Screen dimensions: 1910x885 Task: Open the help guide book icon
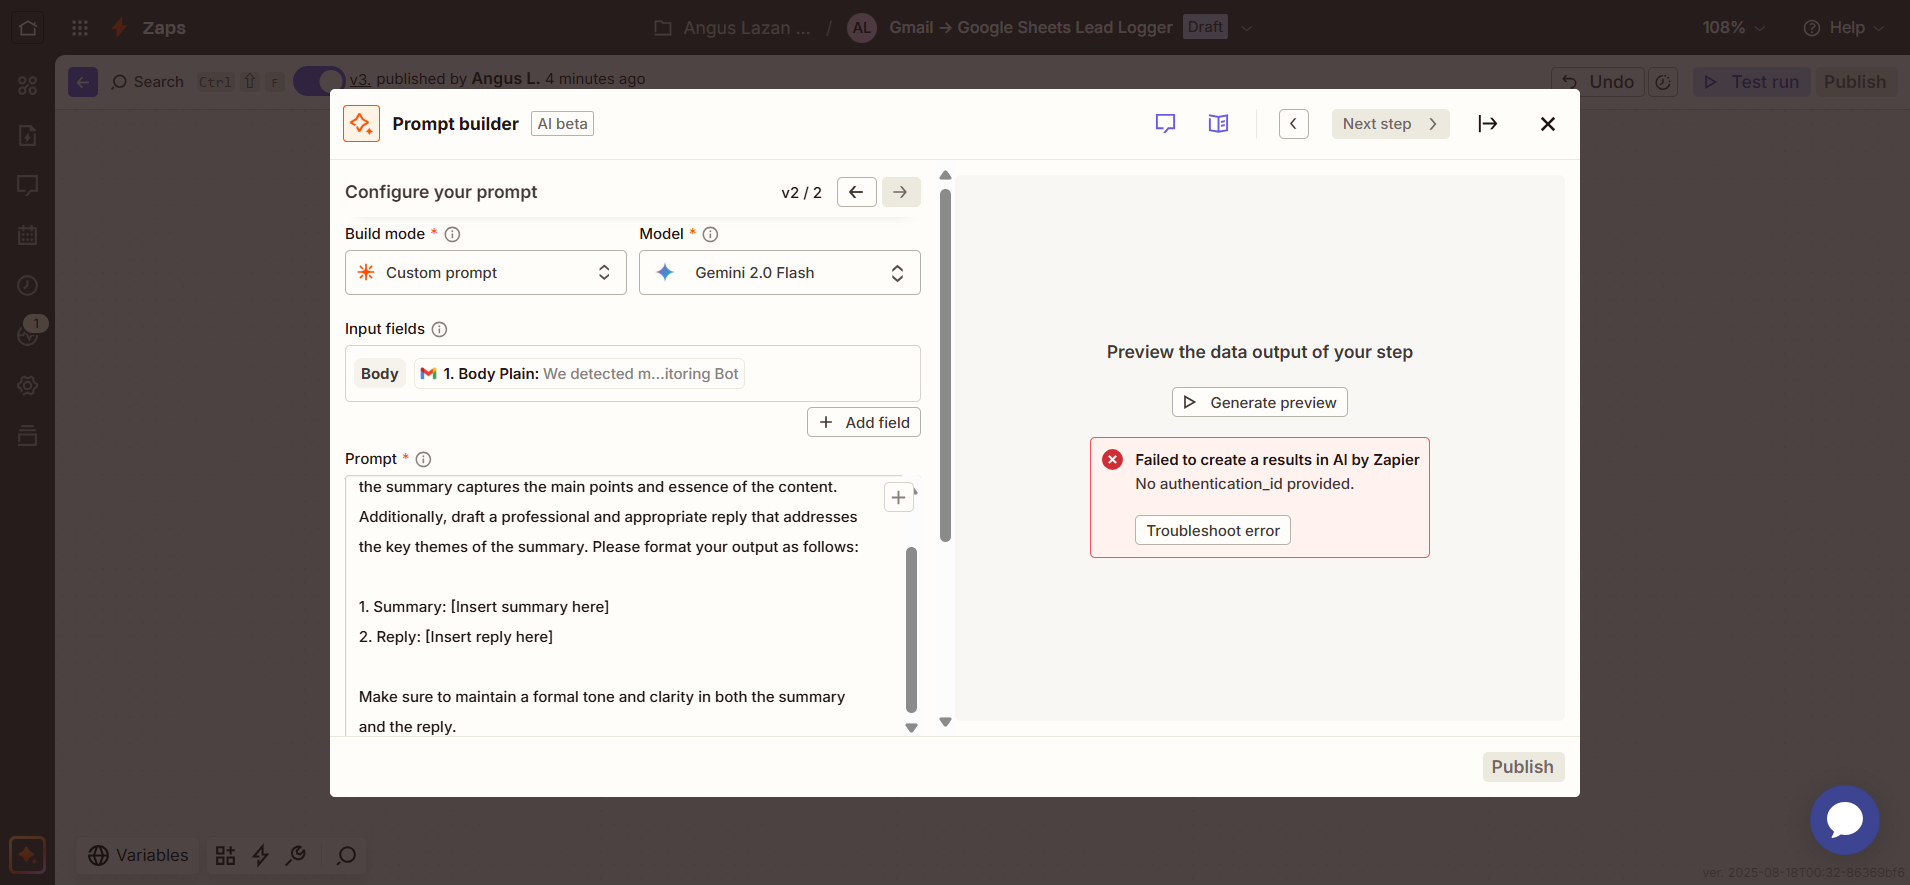[x=1218, y=124]
